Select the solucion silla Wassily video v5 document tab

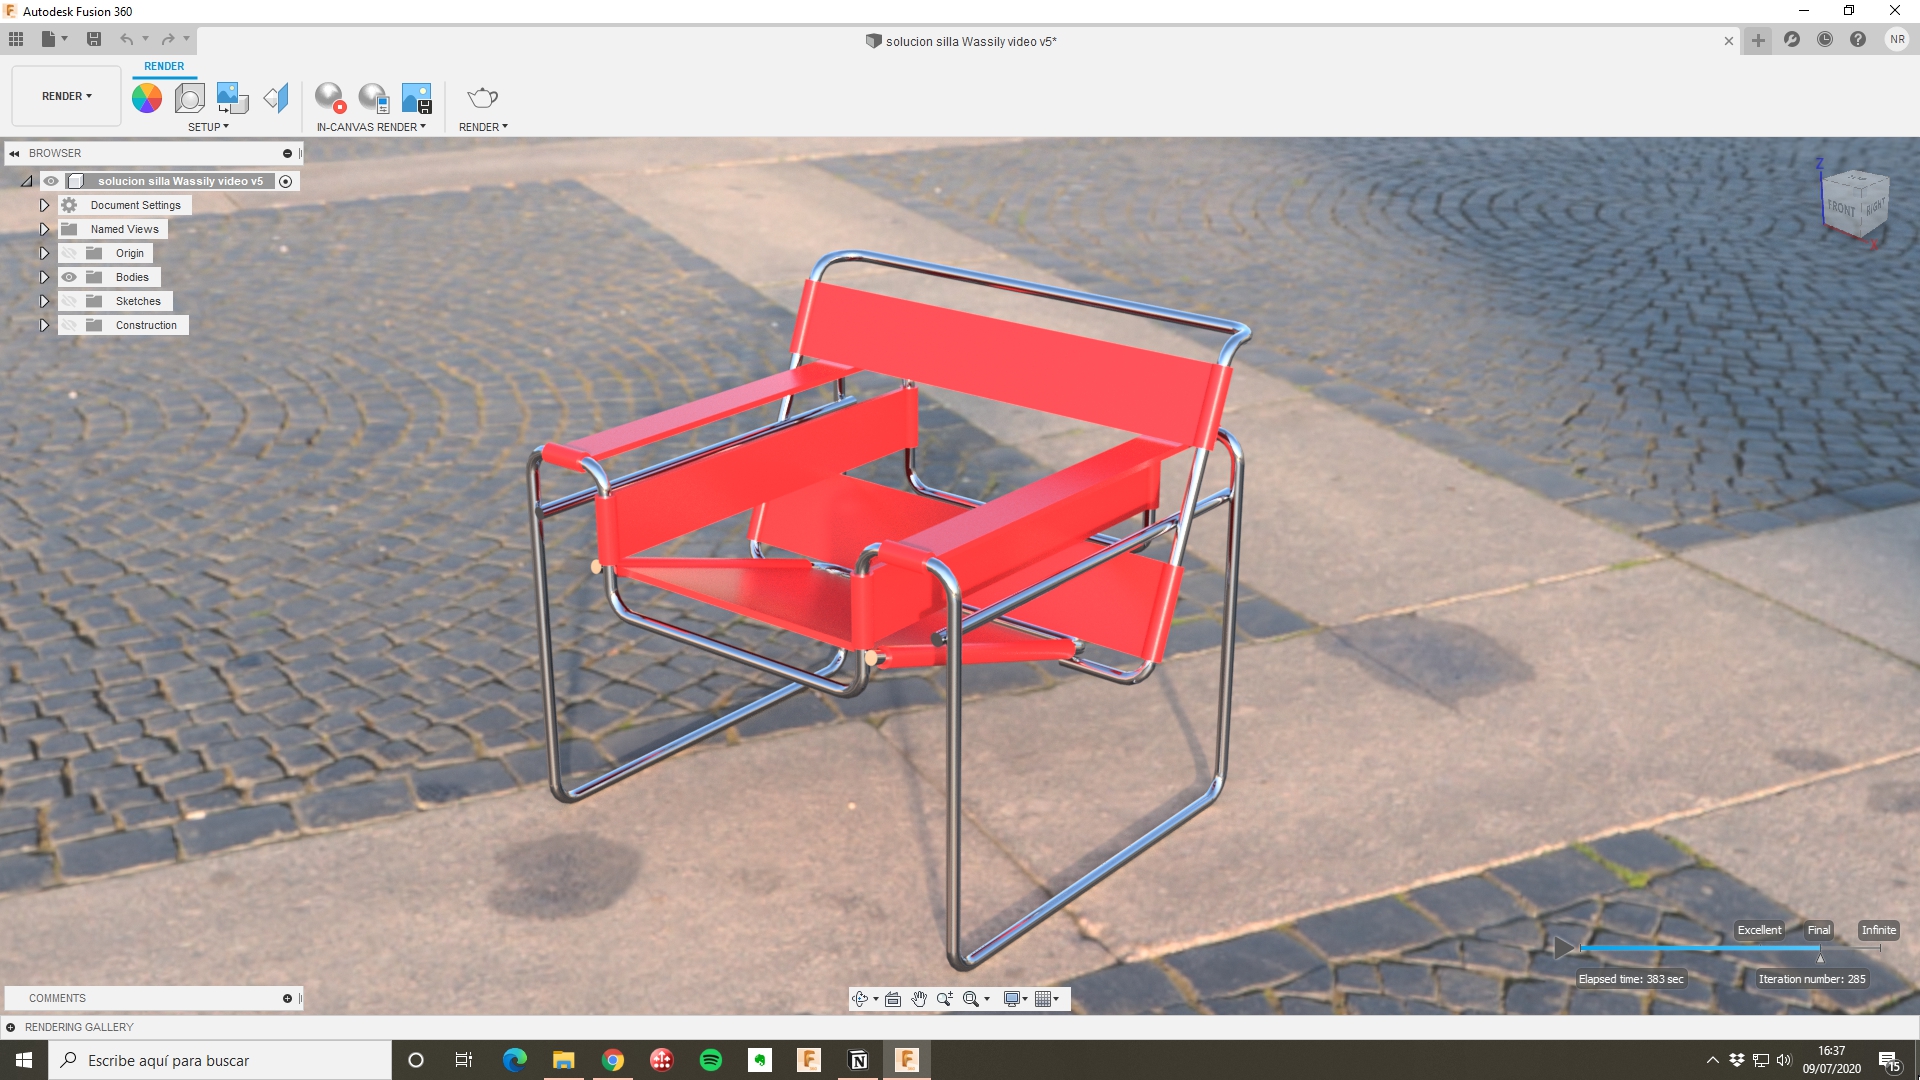[961, 41]
